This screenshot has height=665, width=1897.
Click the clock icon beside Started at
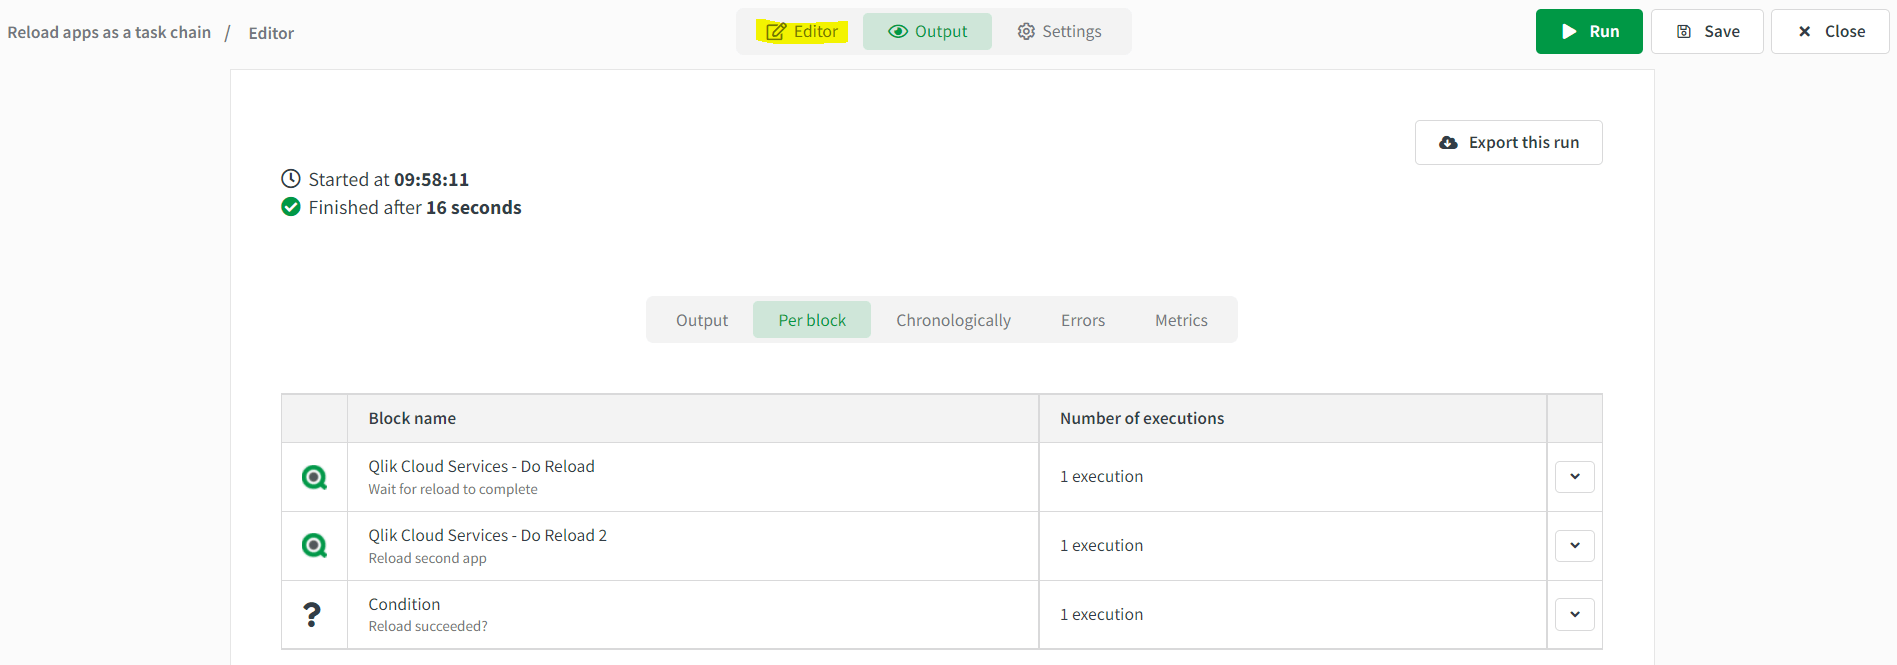click(x=291, y=179)
